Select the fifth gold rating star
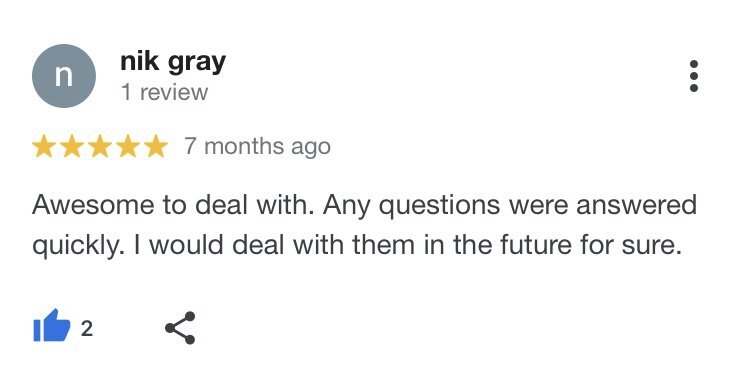 156,146
